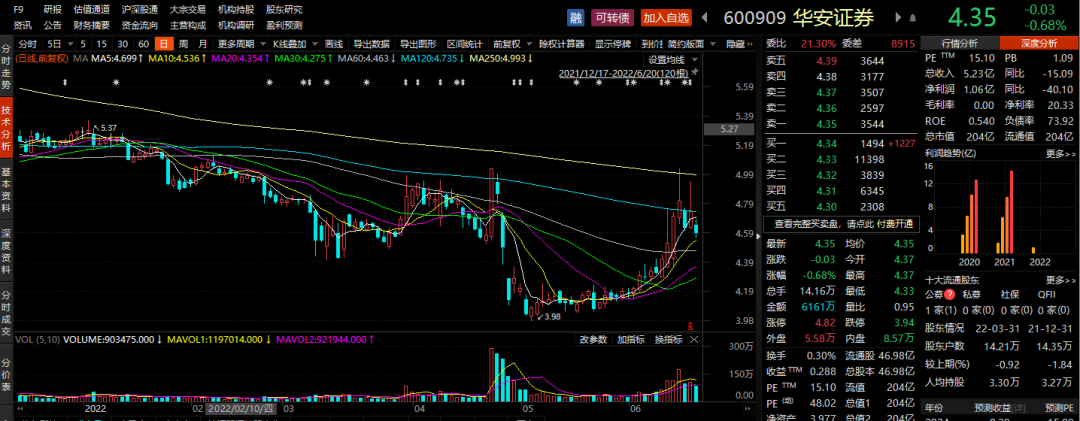Click the 画线 drawing tool button

(x=334, y=44)
